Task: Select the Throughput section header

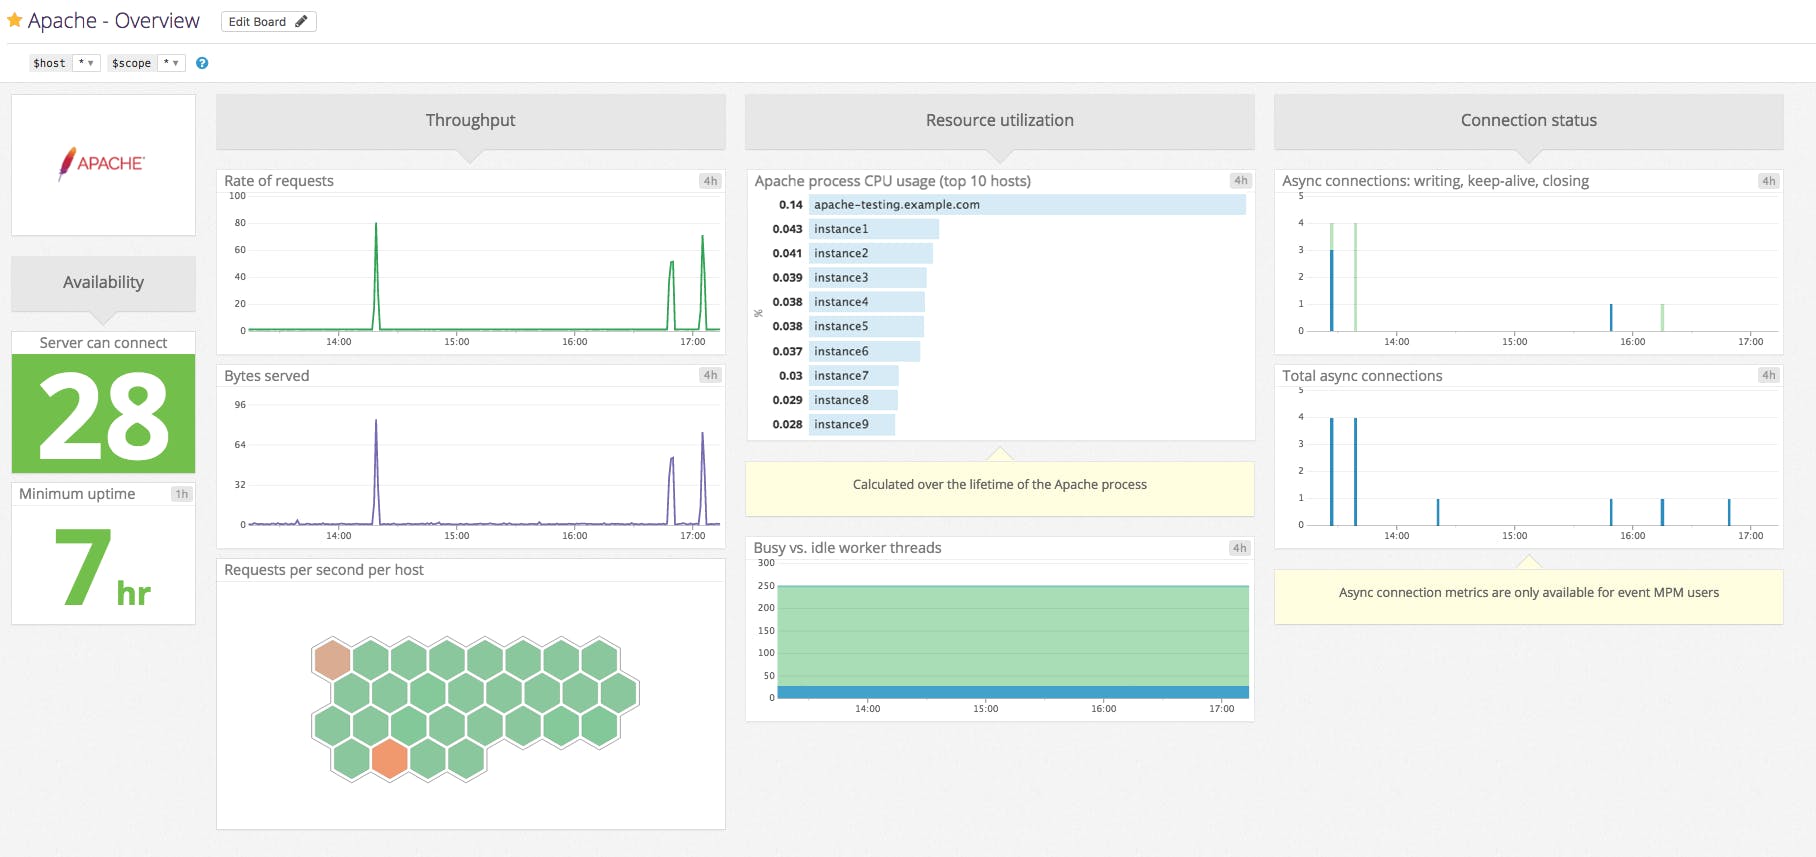Action: click(470, 120)
